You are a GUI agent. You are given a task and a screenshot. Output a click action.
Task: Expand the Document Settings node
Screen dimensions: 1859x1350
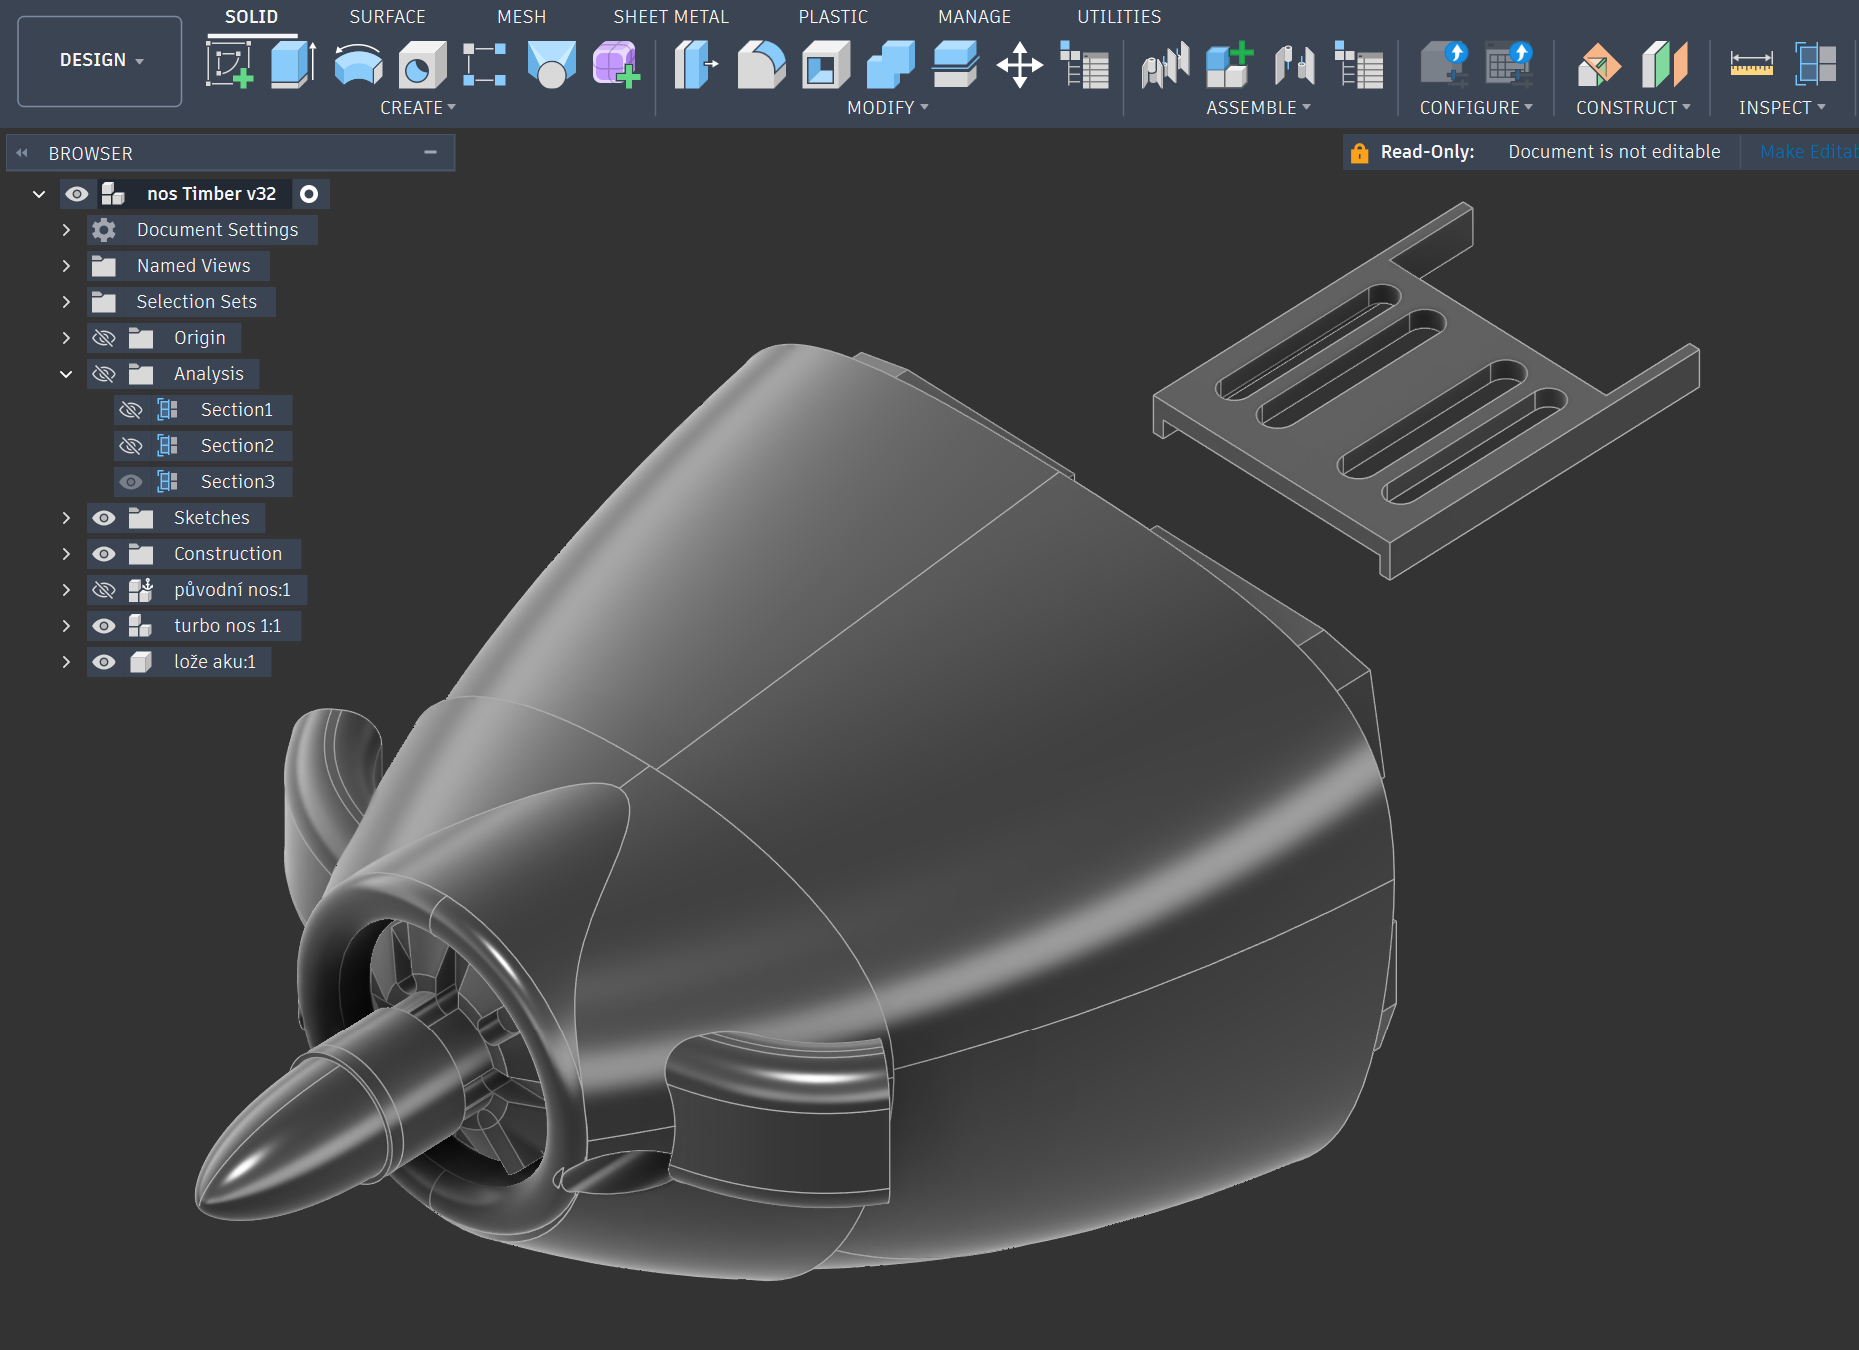(x=66, y=230)
